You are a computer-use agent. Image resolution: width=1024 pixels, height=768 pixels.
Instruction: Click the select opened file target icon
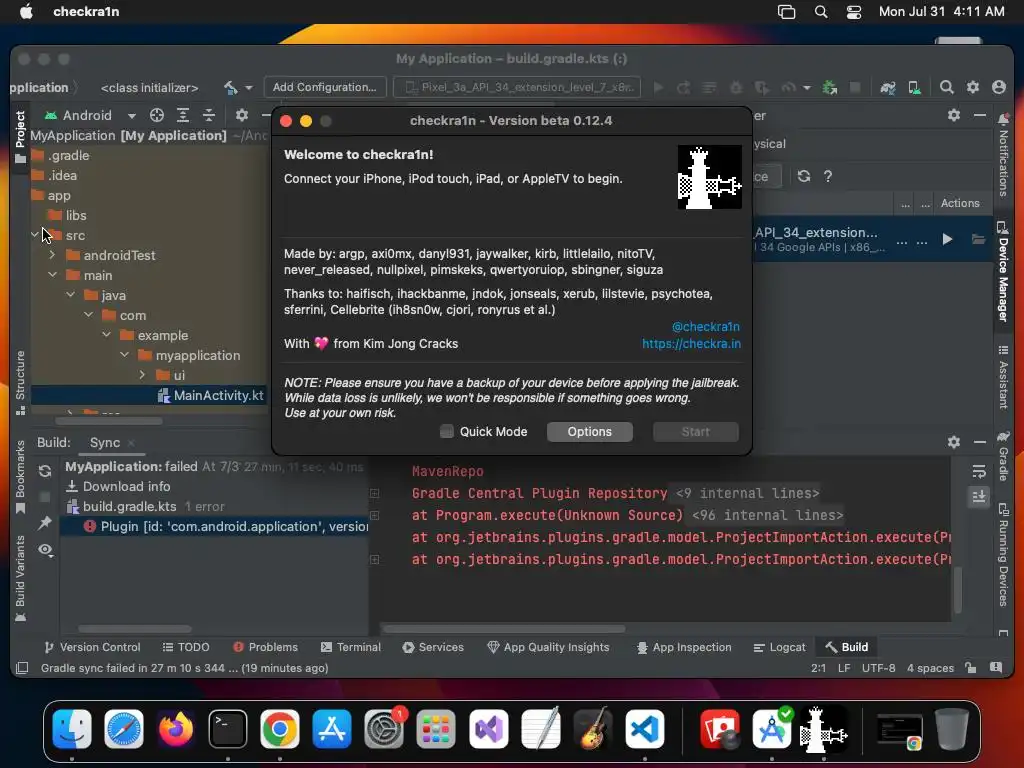click(x=157, y=116)
